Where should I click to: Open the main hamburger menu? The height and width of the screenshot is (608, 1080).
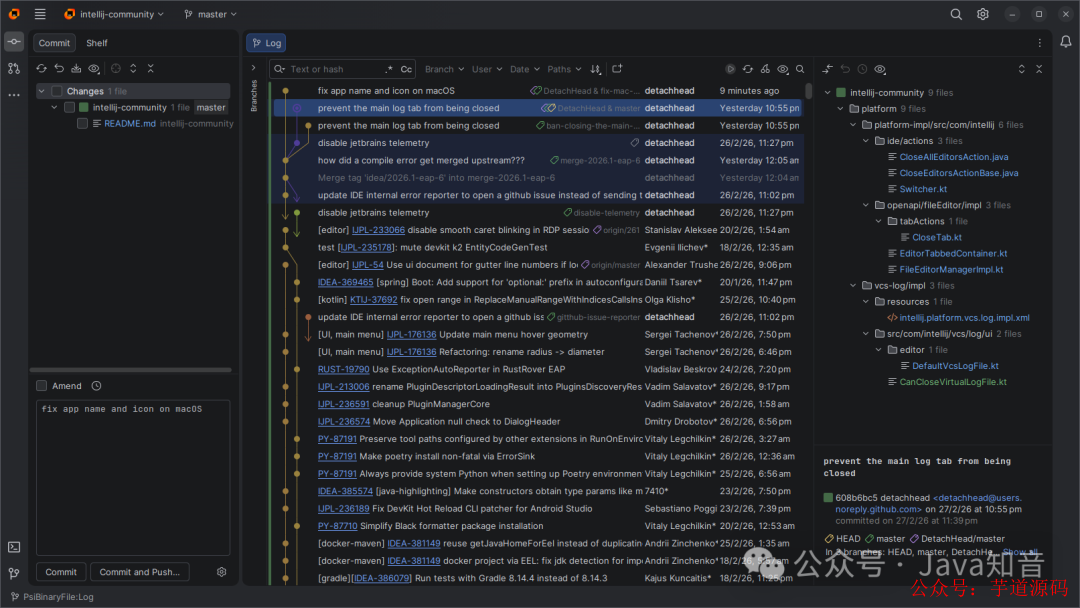click(40, 14)
